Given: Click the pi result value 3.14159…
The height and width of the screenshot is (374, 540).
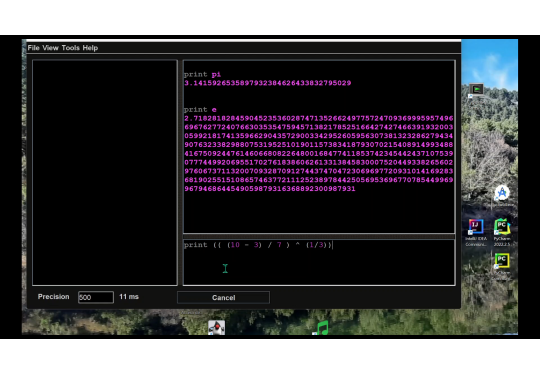Looking at the screenshot, I should click(268, 83).
